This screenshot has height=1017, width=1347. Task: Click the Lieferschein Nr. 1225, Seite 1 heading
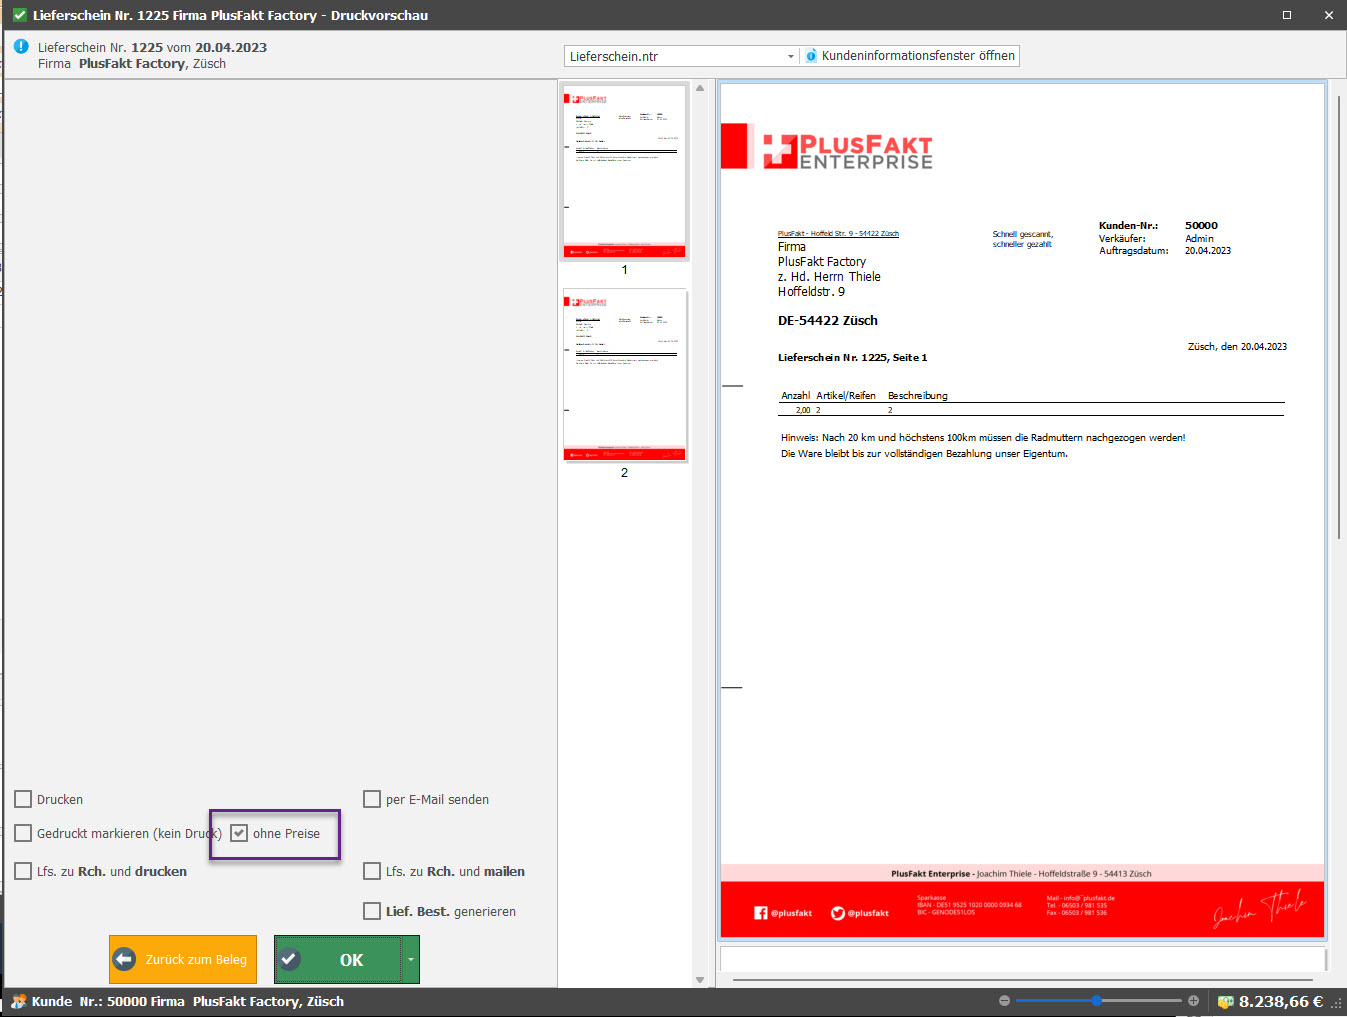pyautogui.click(x=853, y=357)
